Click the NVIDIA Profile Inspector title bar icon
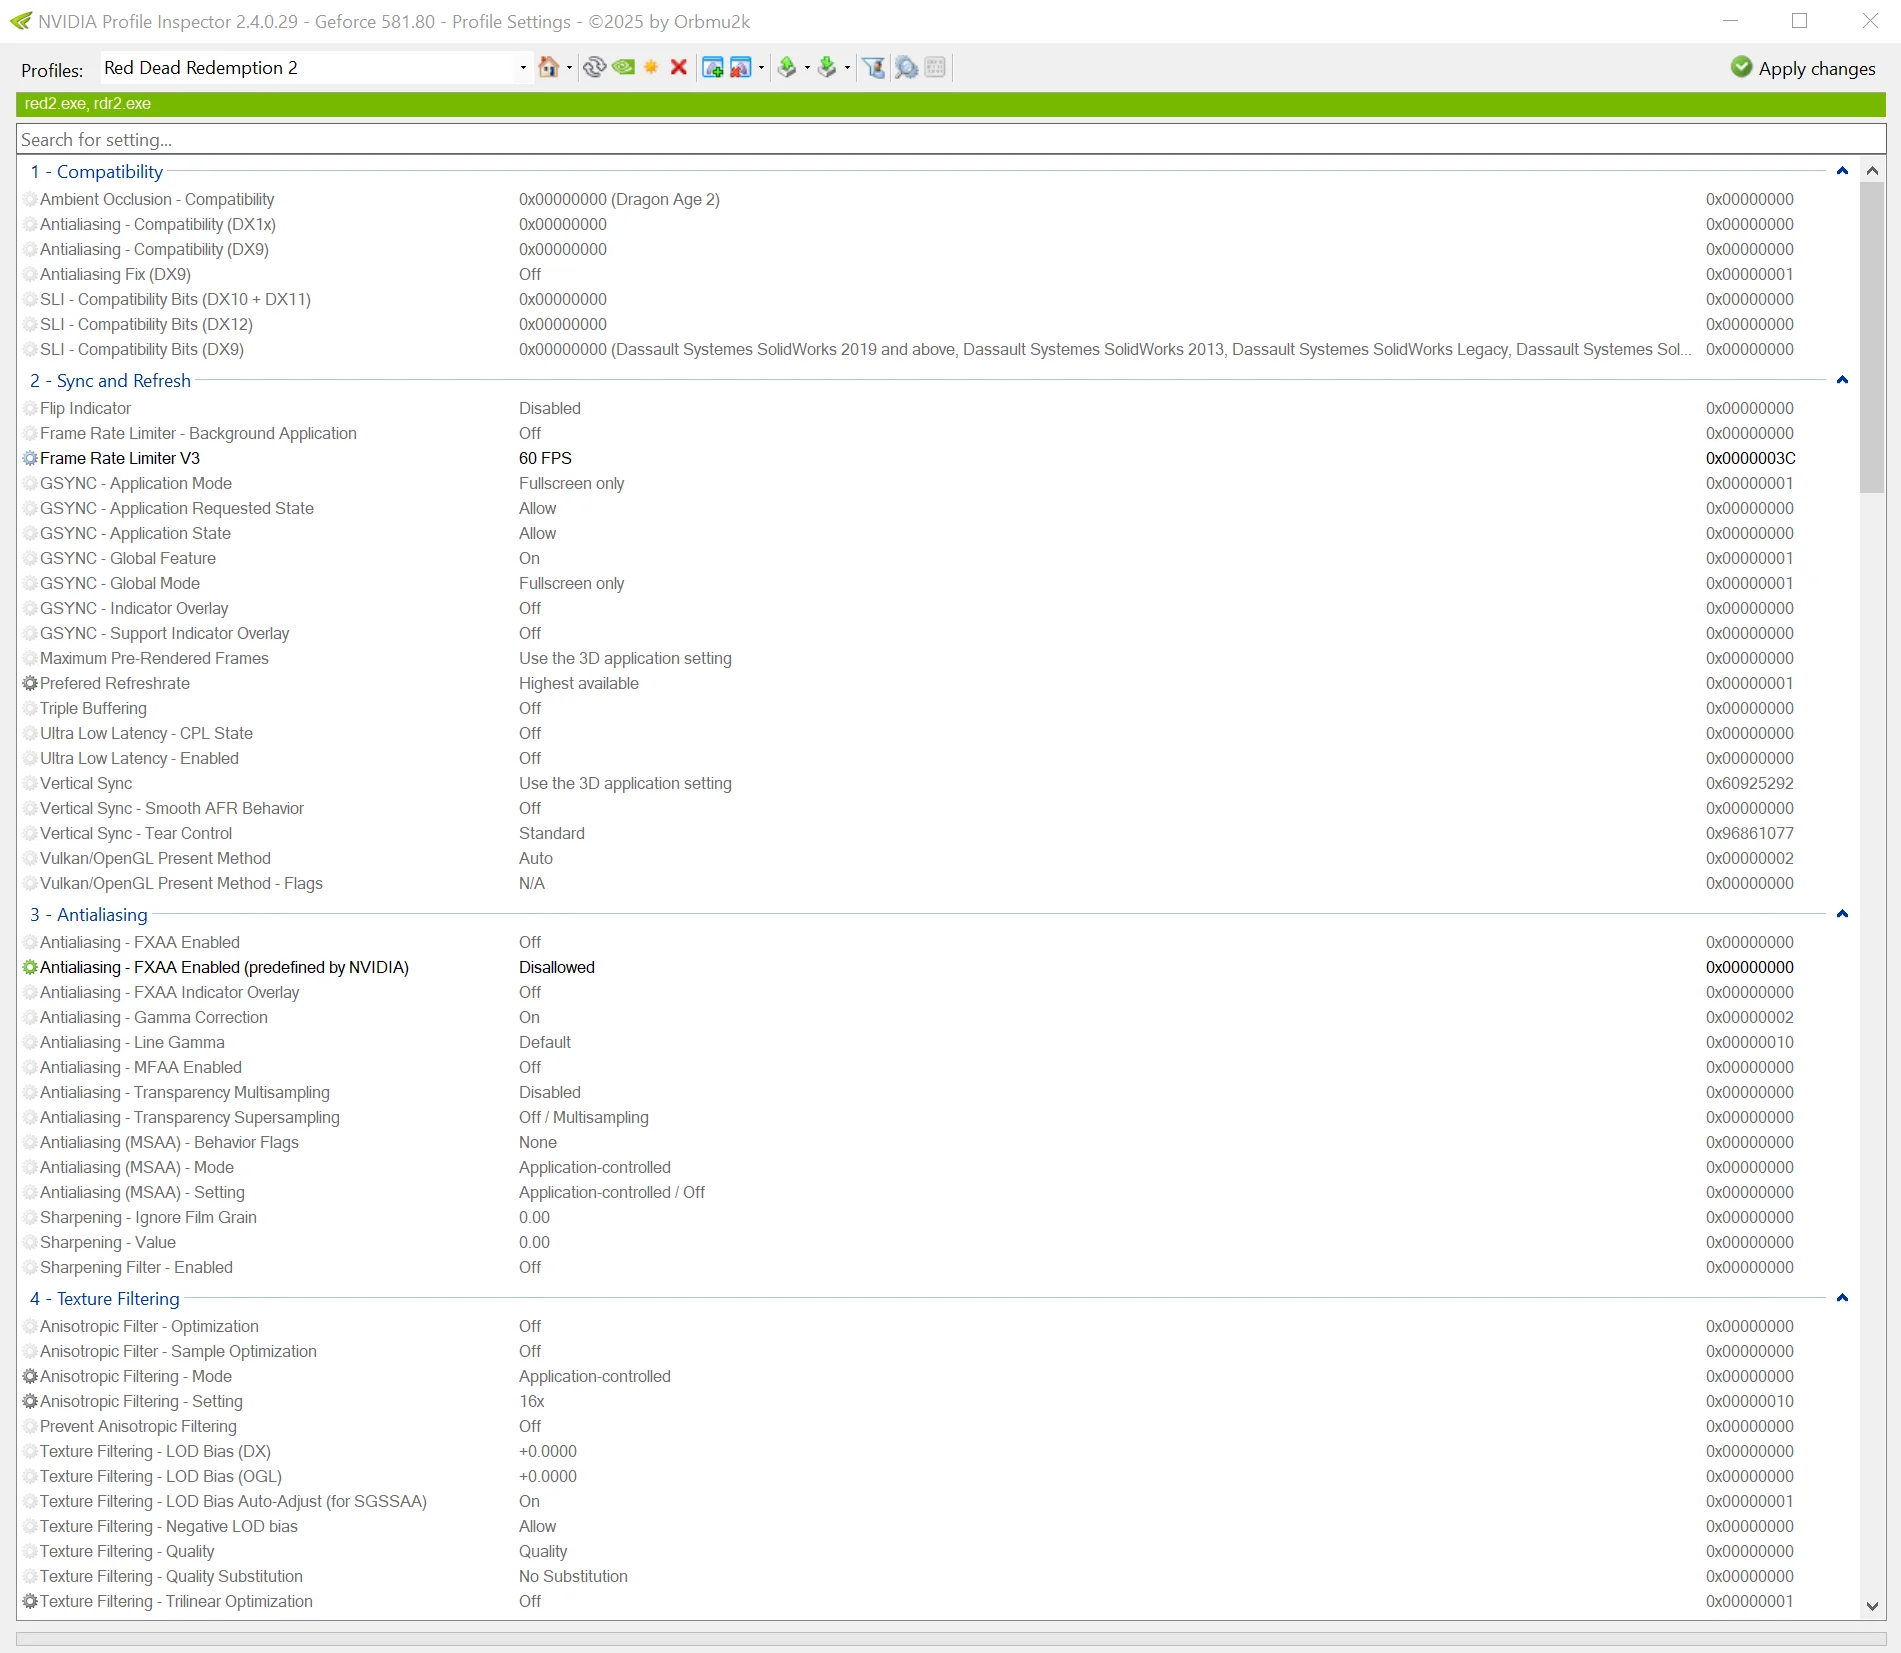Viewport: 1901px width, 1653px height. [20, 21]
